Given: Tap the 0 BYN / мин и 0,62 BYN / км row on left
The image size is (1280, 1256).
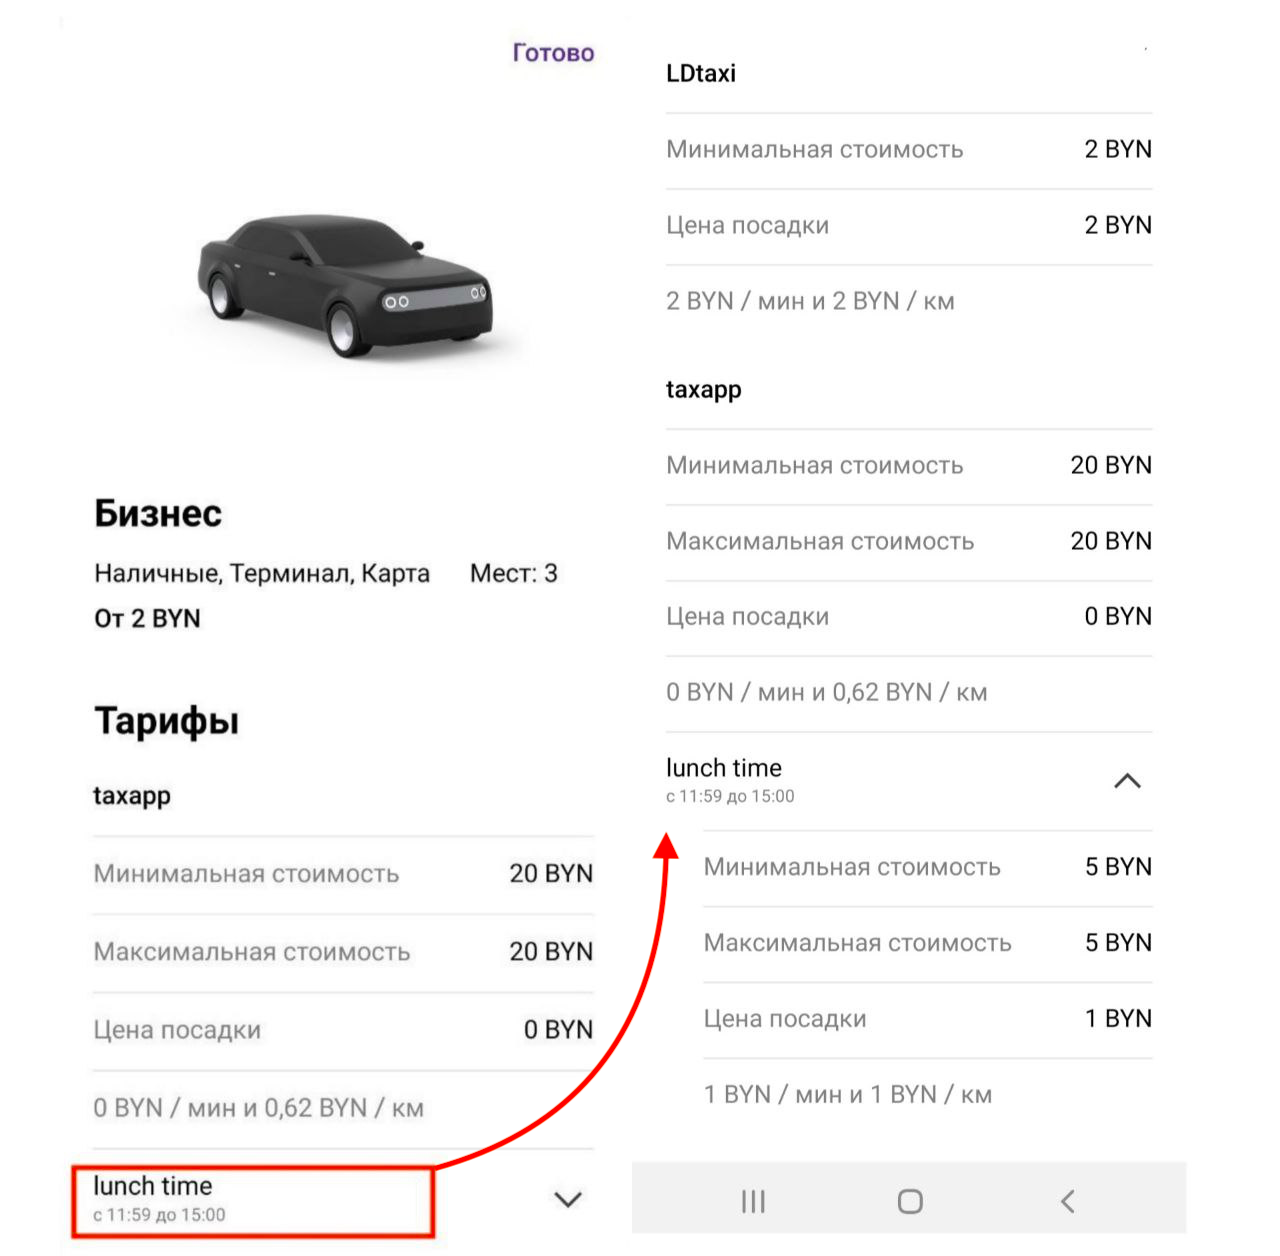Looking at the screenshot, I should point(259,1108).
